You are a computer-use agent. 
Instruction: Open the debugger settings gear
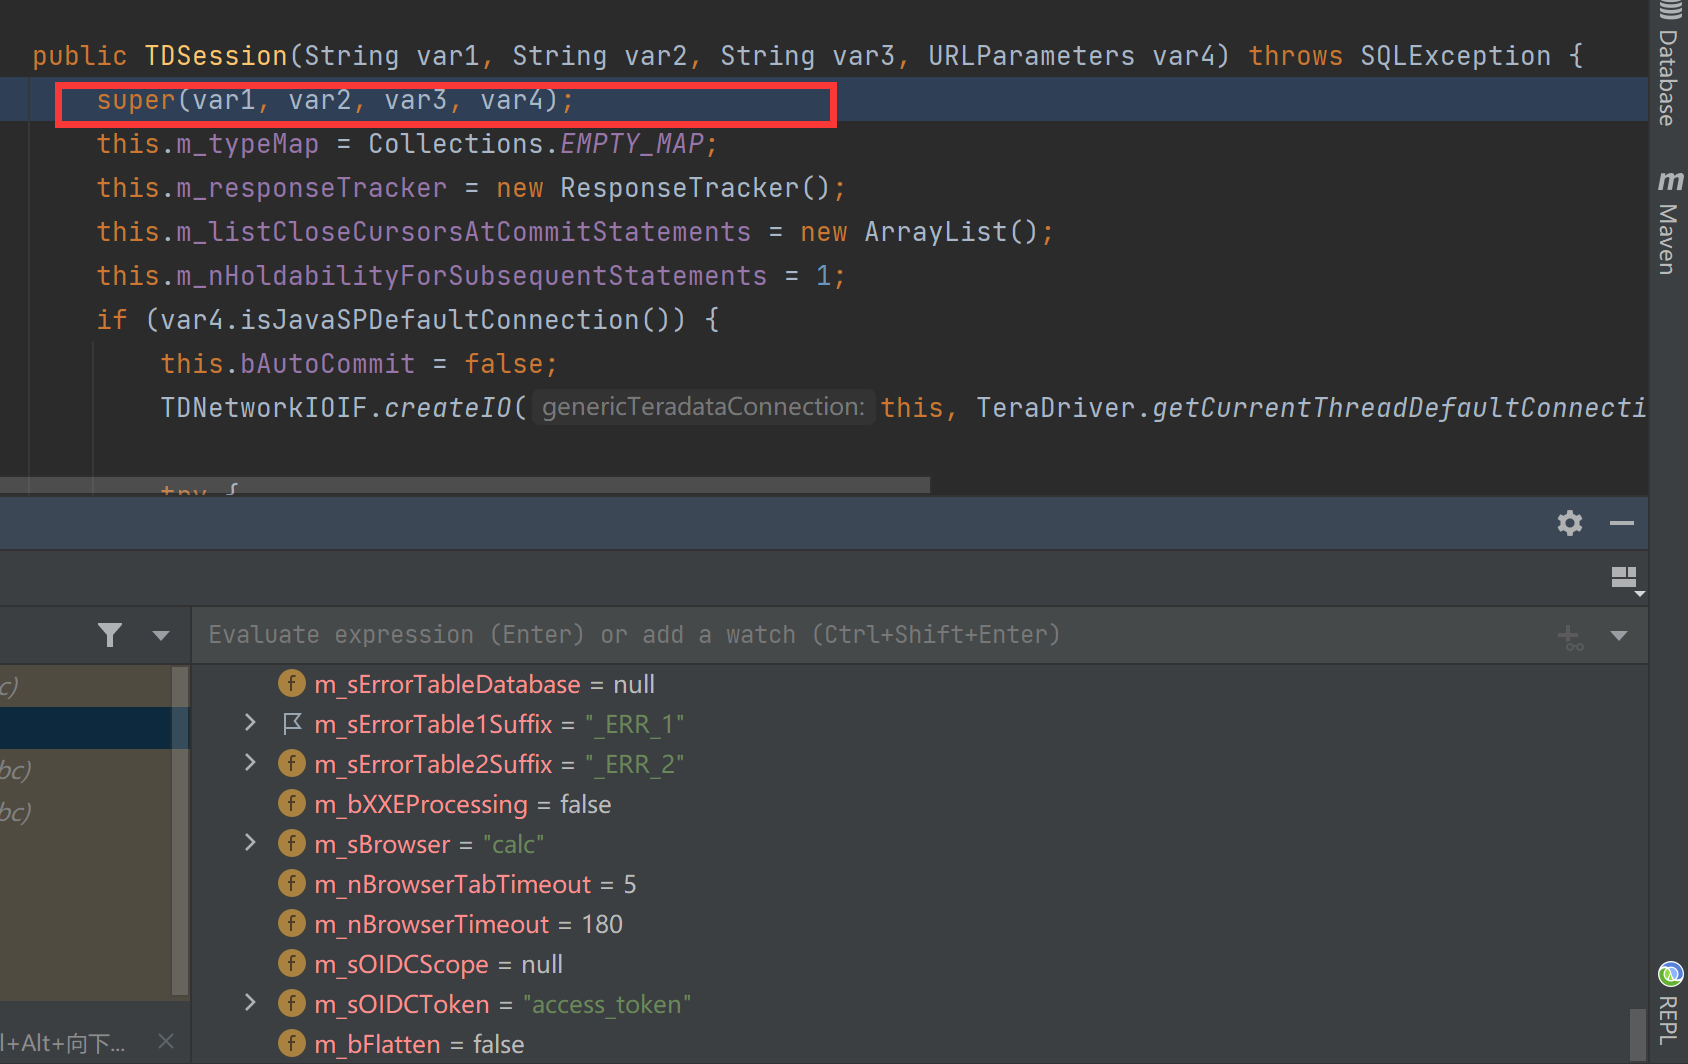point(1570,523)
